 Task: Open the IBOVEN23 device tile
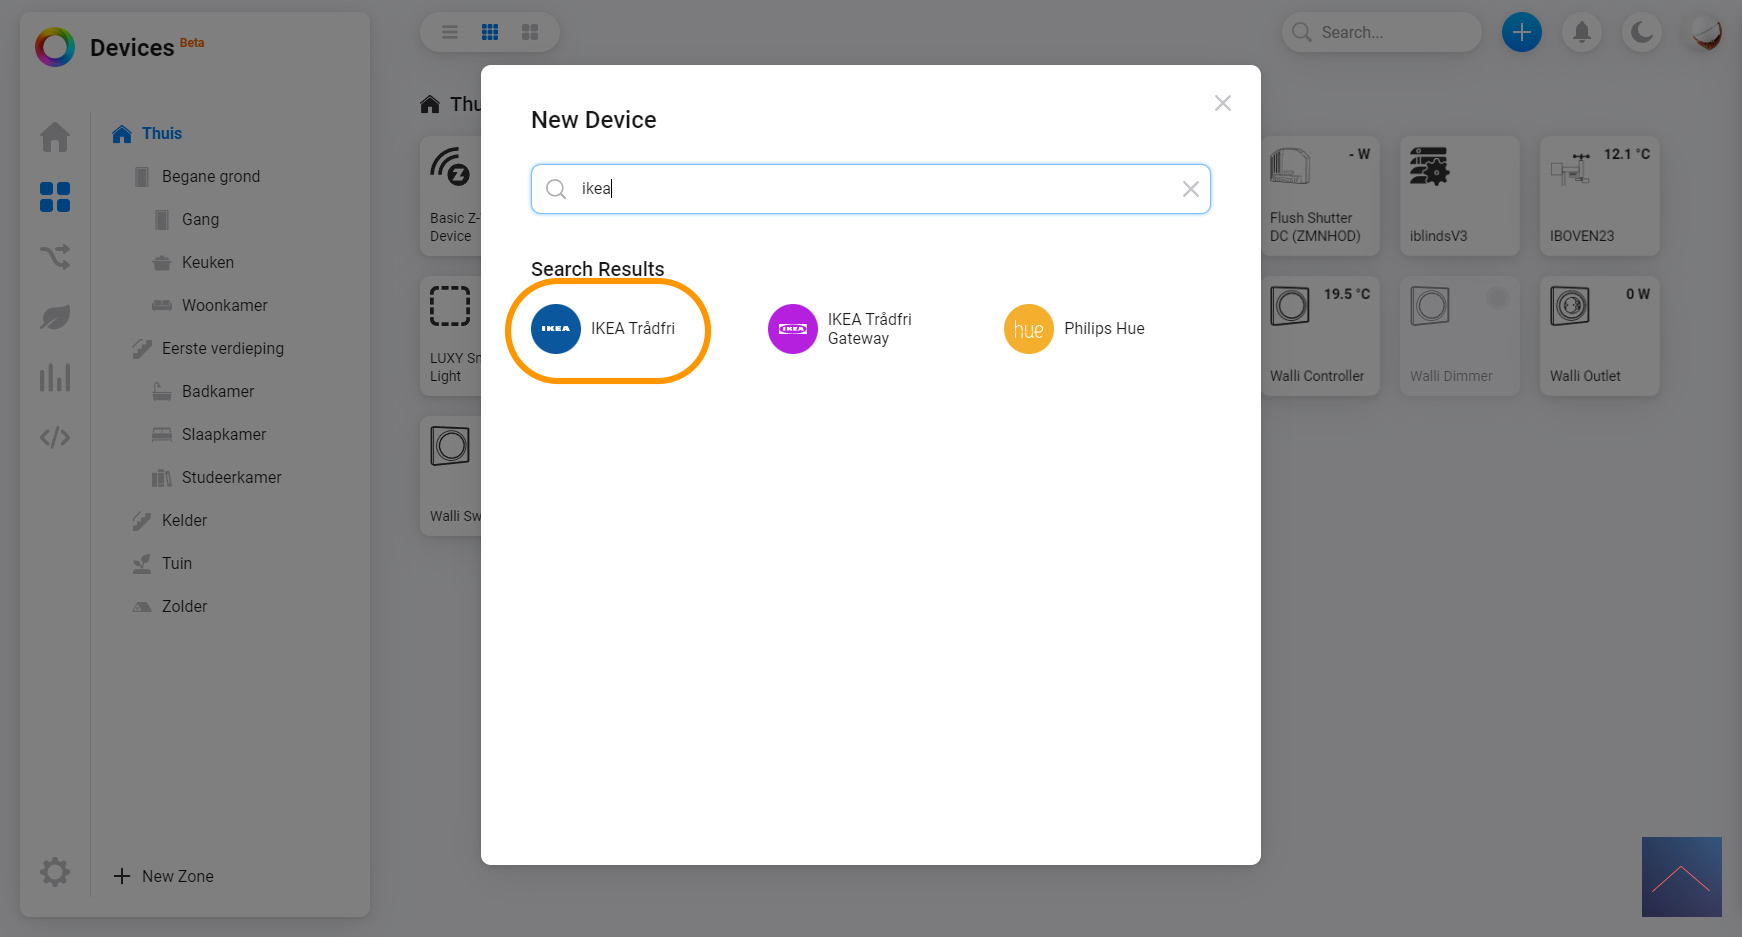coord(1600,196)
